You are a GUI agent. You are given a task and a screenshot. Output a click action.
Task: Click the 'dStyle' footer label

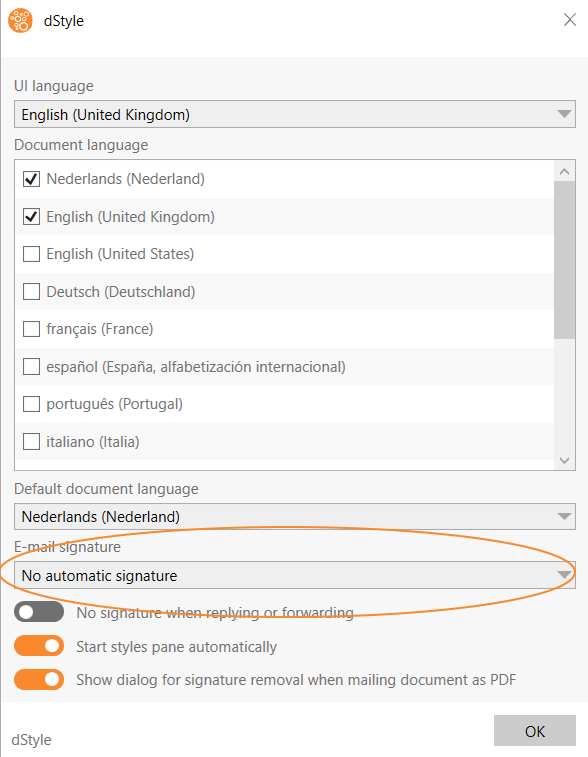point(31,740)
